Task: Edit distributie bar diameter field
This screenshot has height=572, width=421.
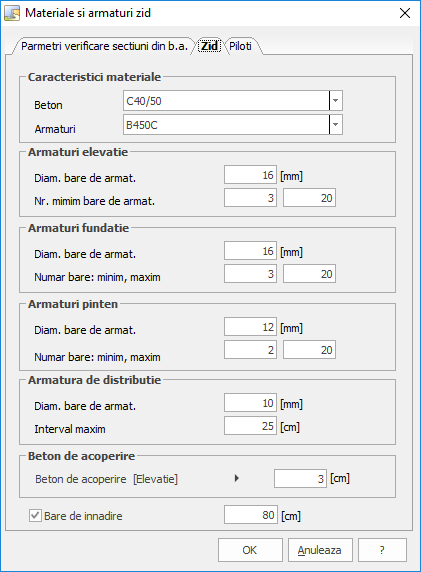Action: [x=250, y=403]
